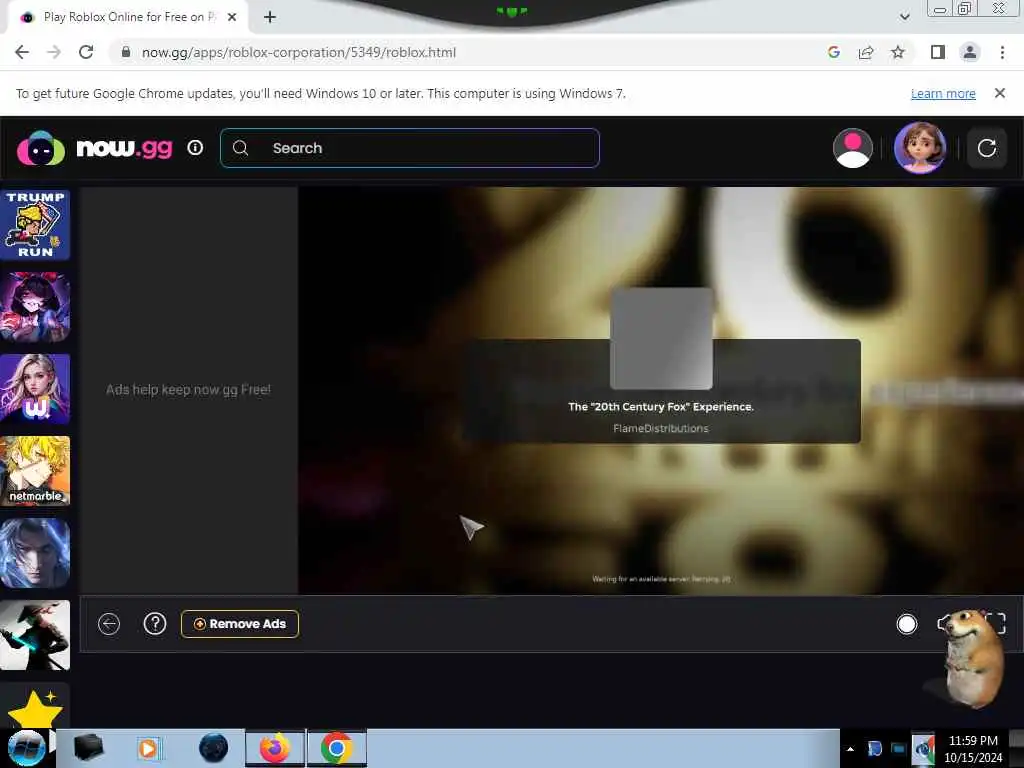This screenshot has width=1024, height=768.
Task: Show hidden system tray icons
Action: 850,749
